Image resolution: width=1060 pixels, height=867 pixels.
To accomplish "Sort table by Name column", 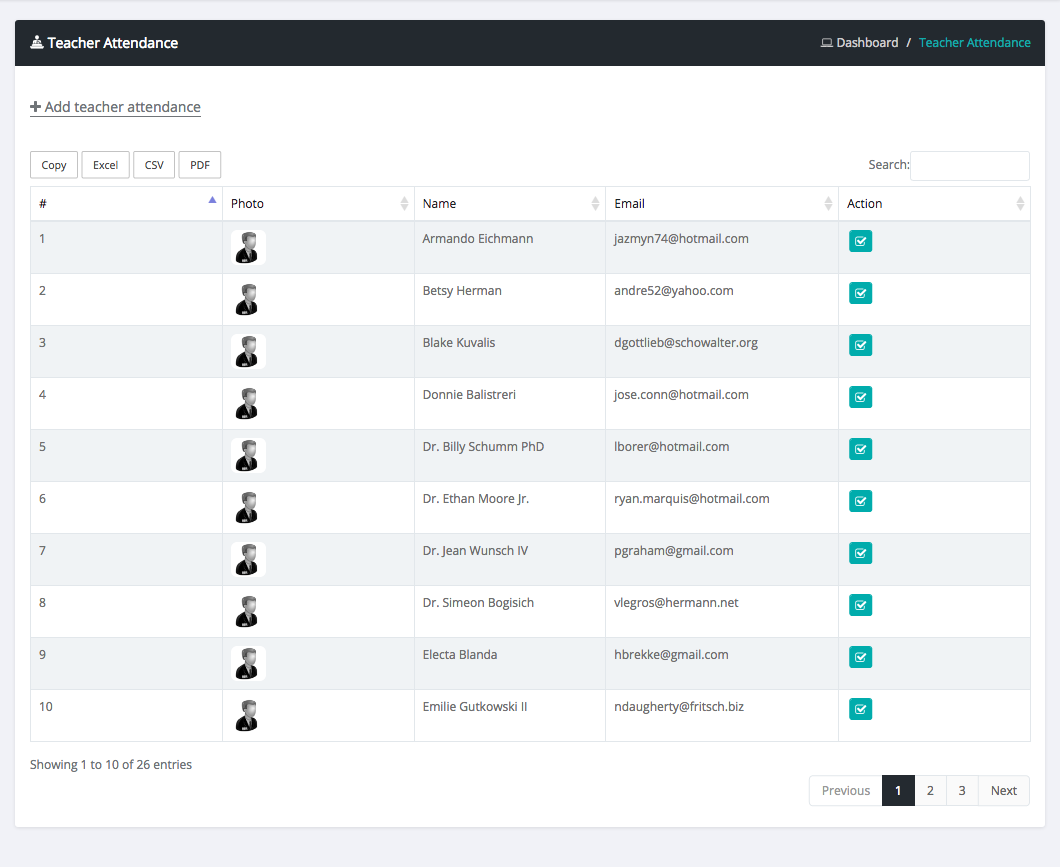I will pyautogui.click(x=509, y=204).
